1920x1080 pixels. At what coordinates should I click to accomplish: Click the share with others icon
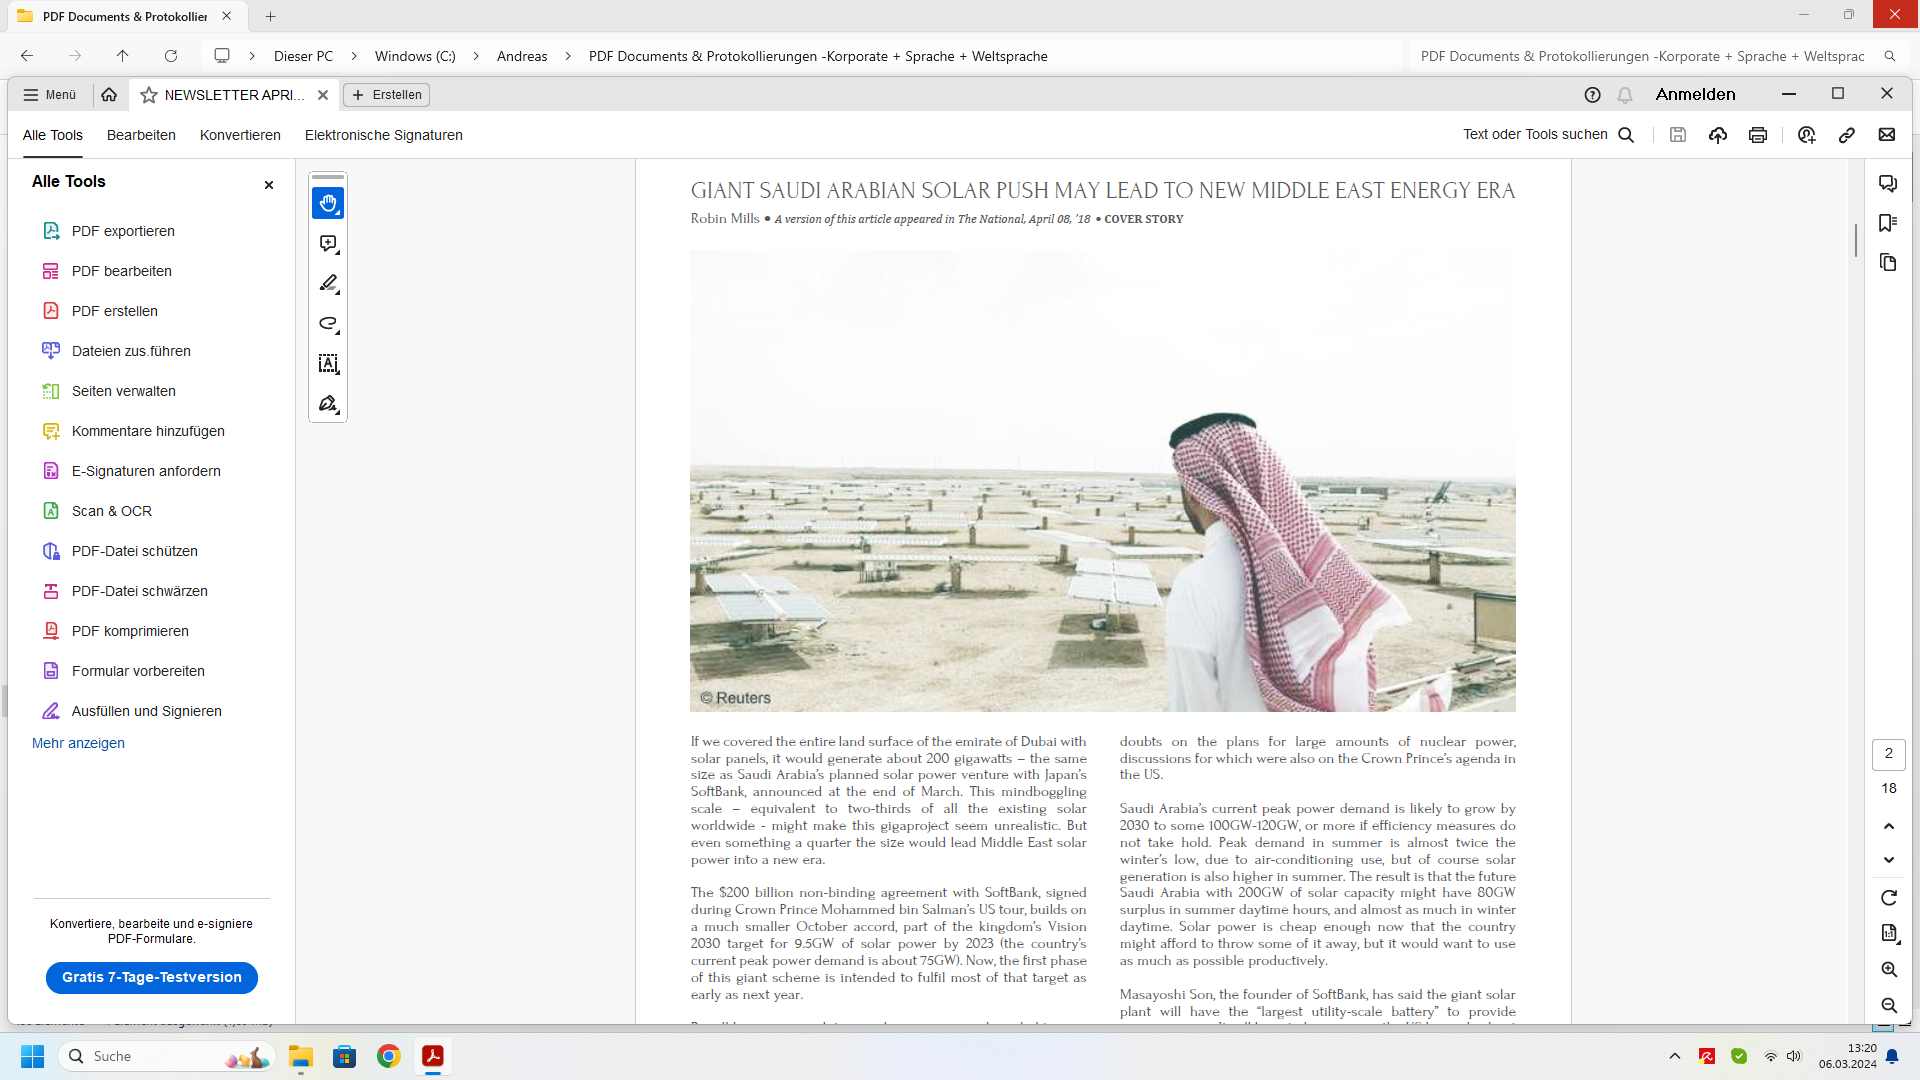[x=1806, y=135]
